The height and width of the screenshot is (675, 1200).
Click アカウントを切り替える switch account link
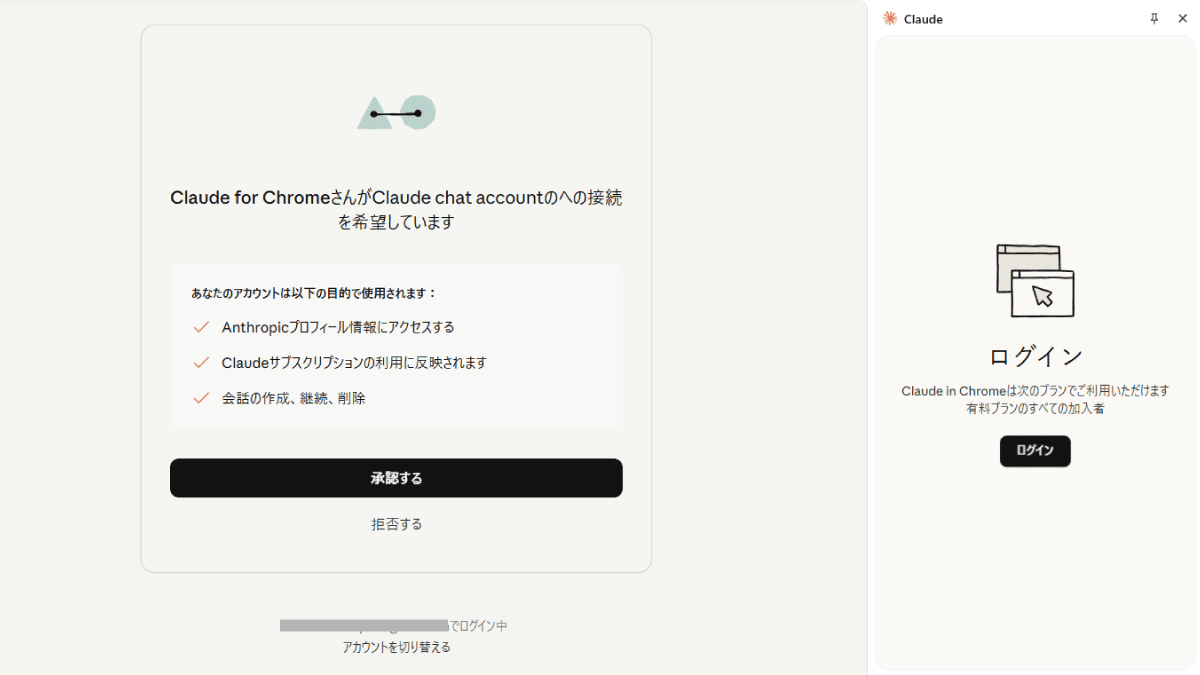pyautogui.click(x=397, y=647)
